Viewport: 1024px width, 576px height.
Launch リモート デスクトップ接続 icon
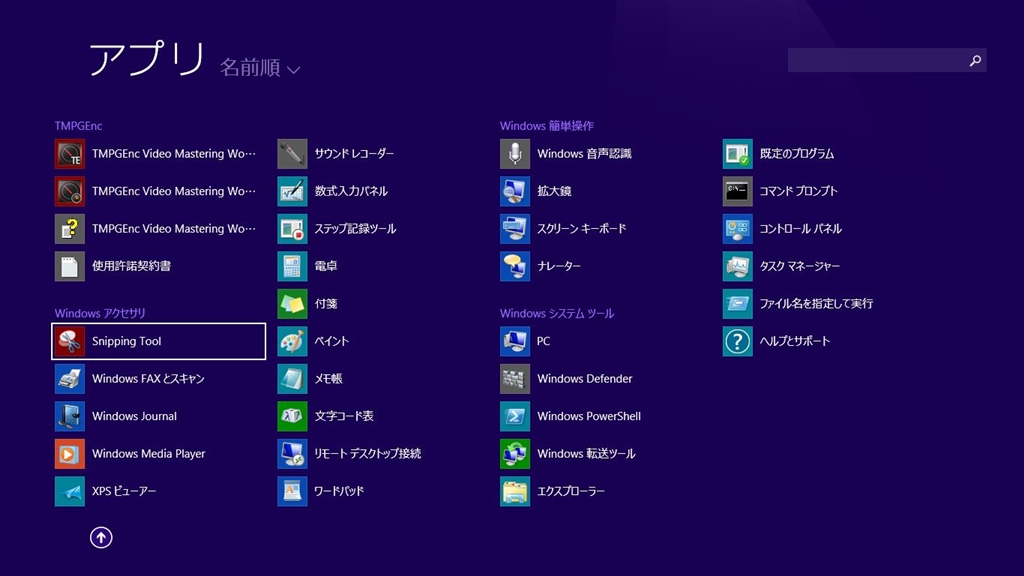293,454
